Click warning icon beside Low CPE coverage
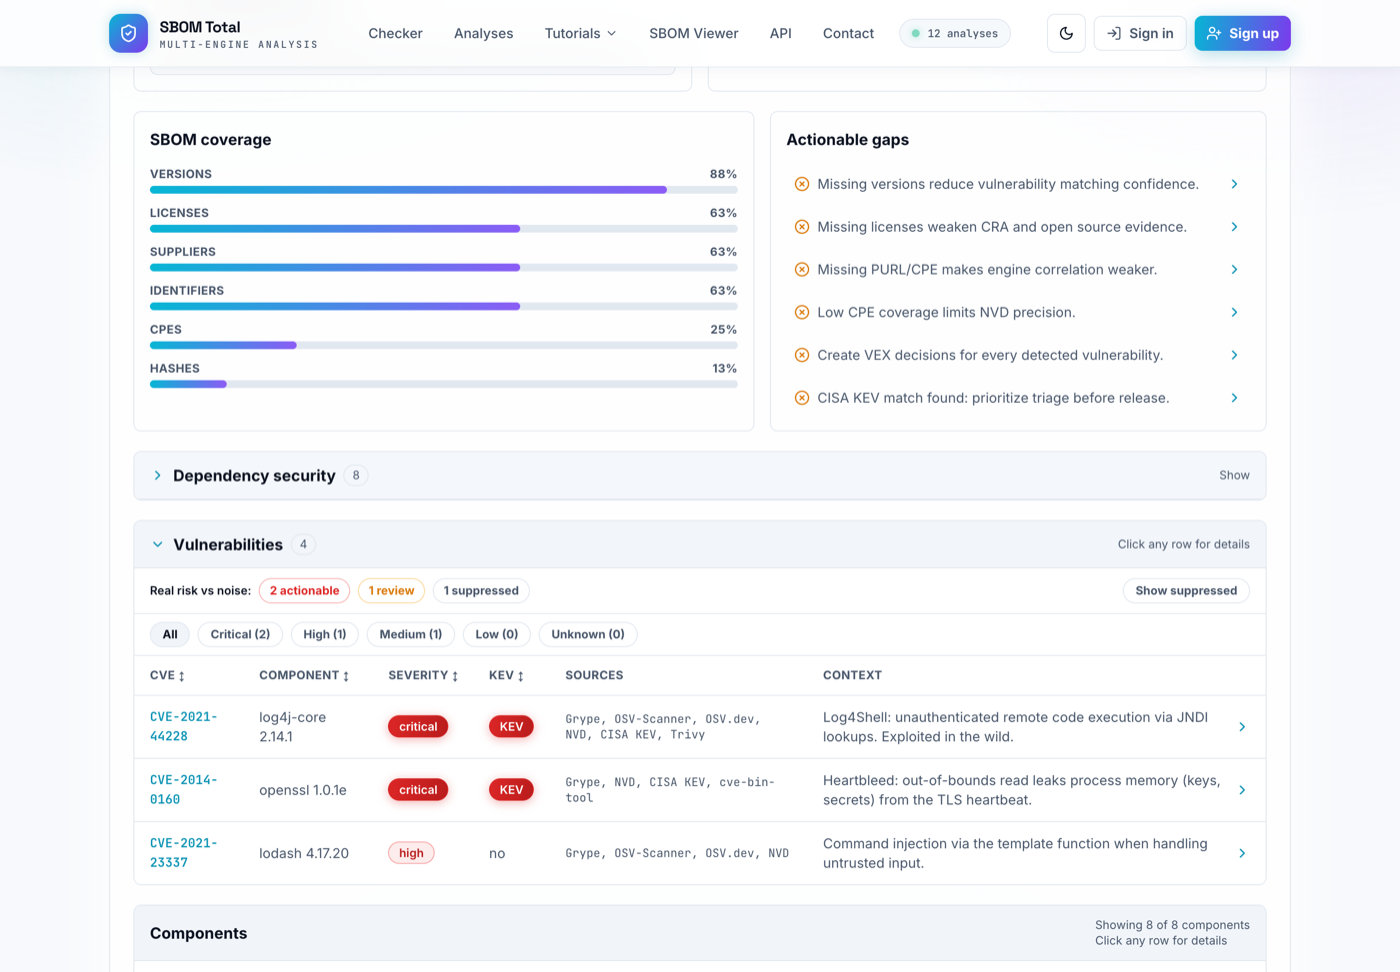The image size is (1400, 972). click(802, 312)
